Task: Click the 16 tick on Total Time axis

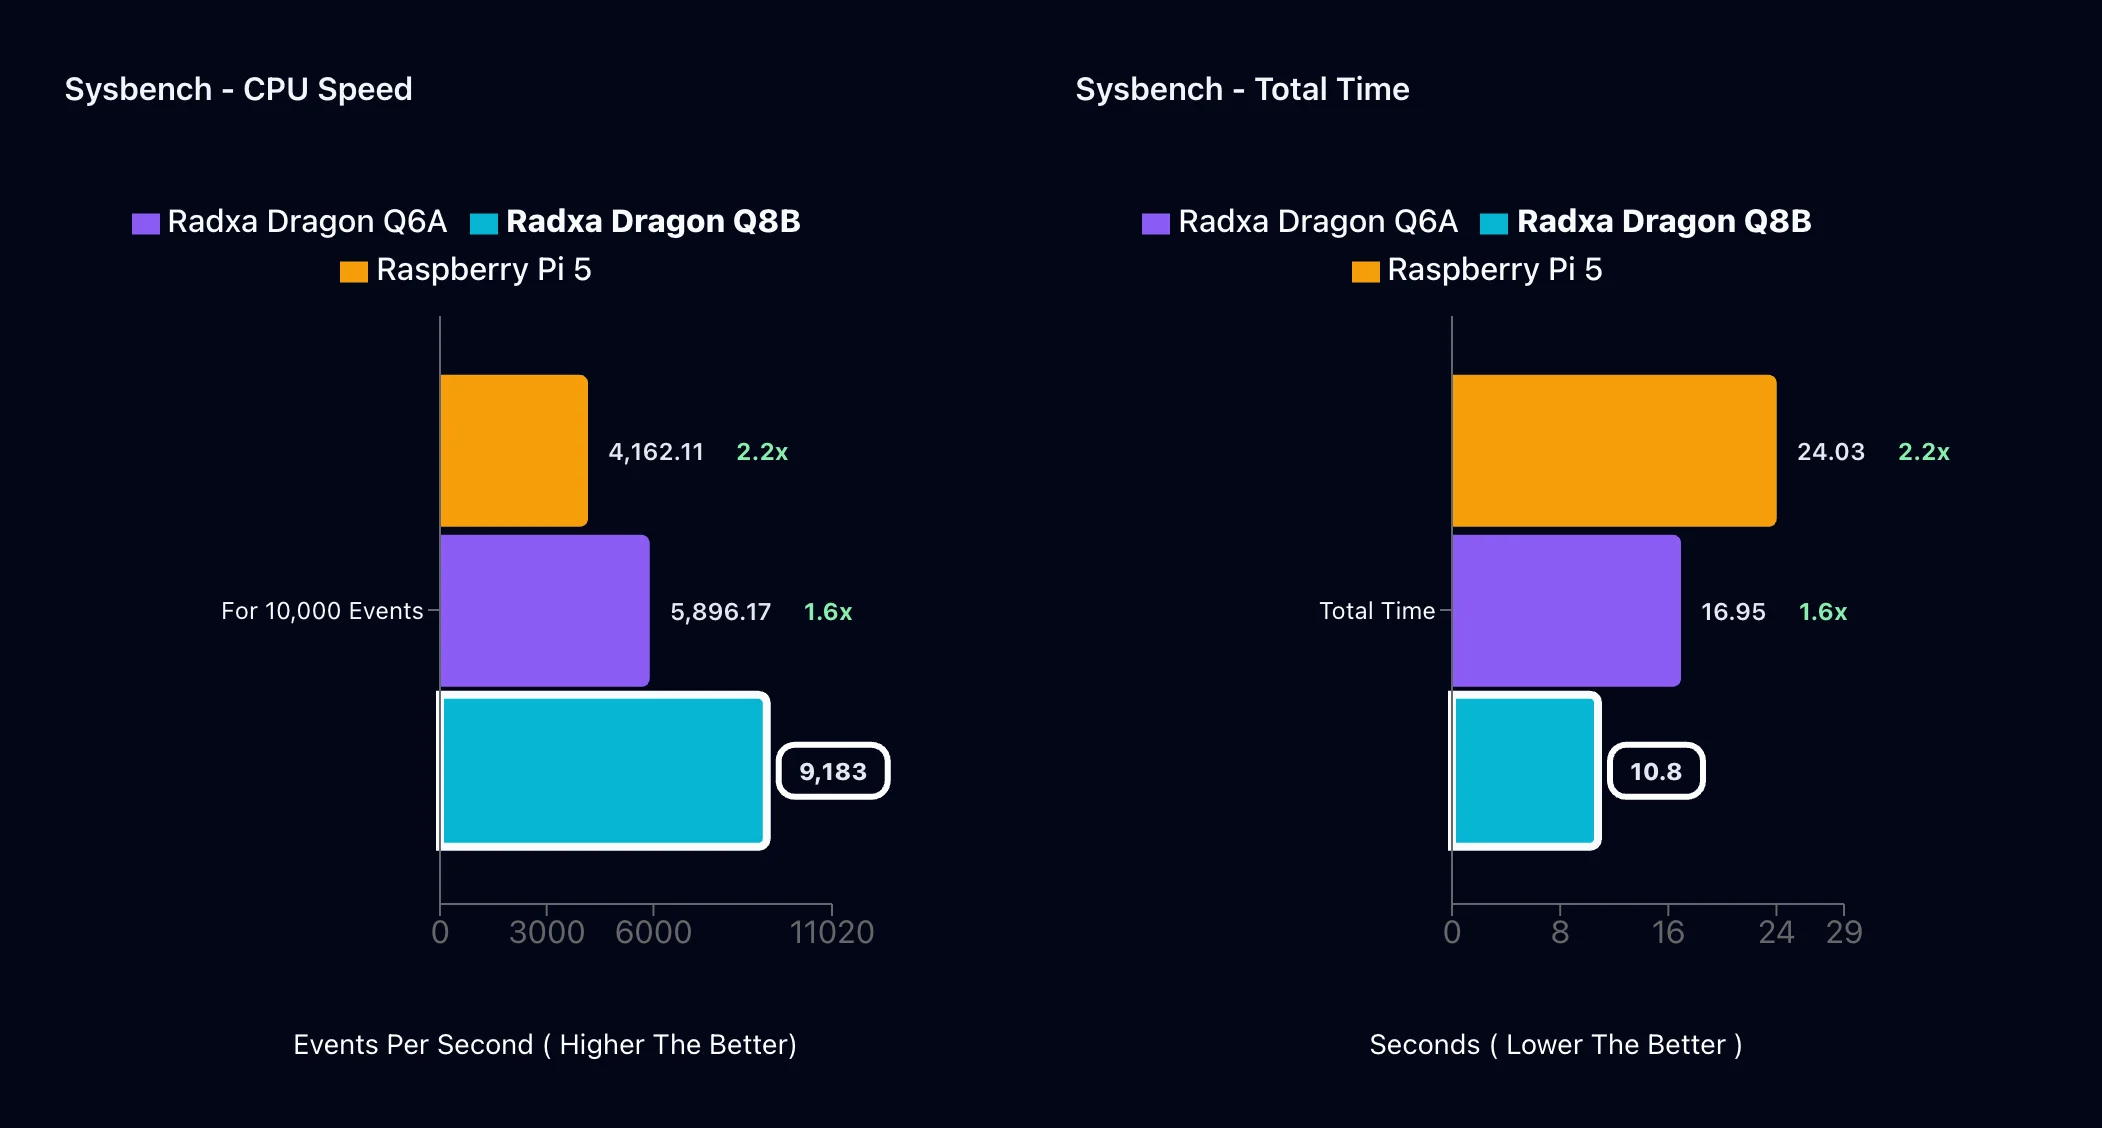Action: pyautogui.click(x=1668, y=932)
